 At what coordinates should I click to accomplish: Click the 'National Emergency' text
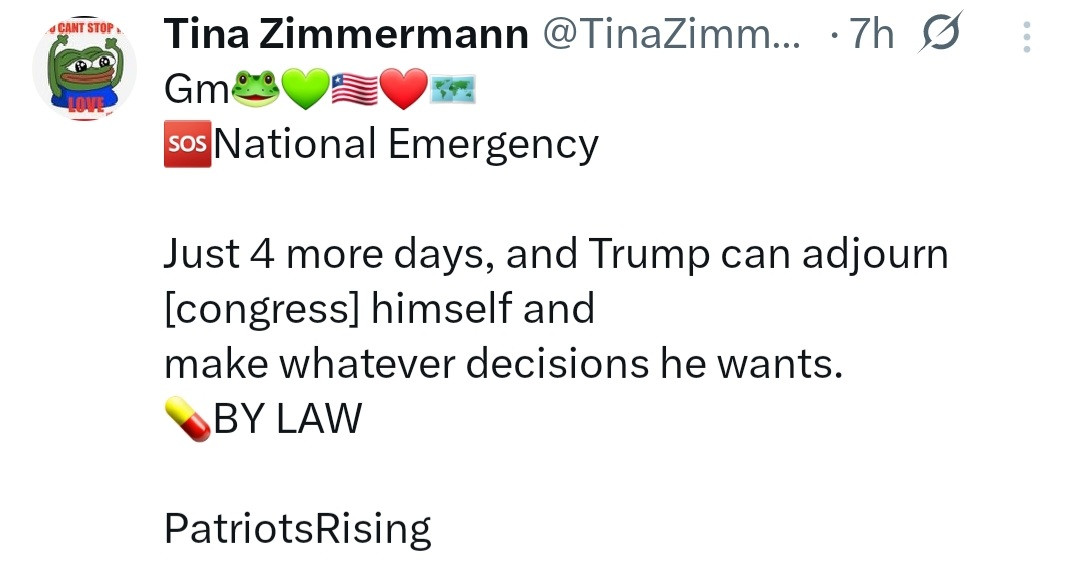click(x=406, y=145)
